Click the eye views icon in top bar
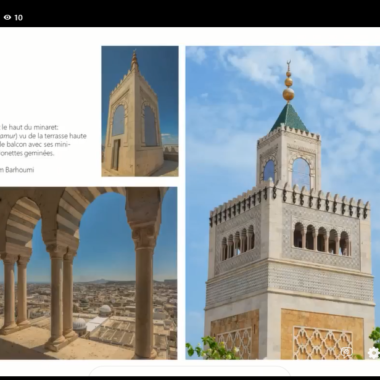 7,17
